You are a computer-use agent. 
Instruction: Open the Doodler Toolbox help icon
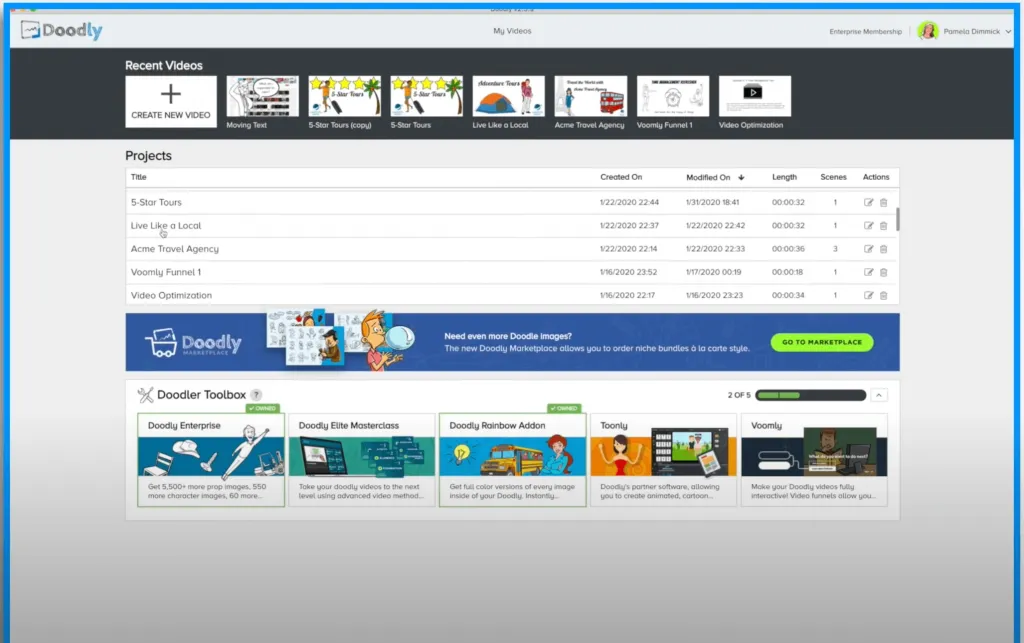point(257,395)
